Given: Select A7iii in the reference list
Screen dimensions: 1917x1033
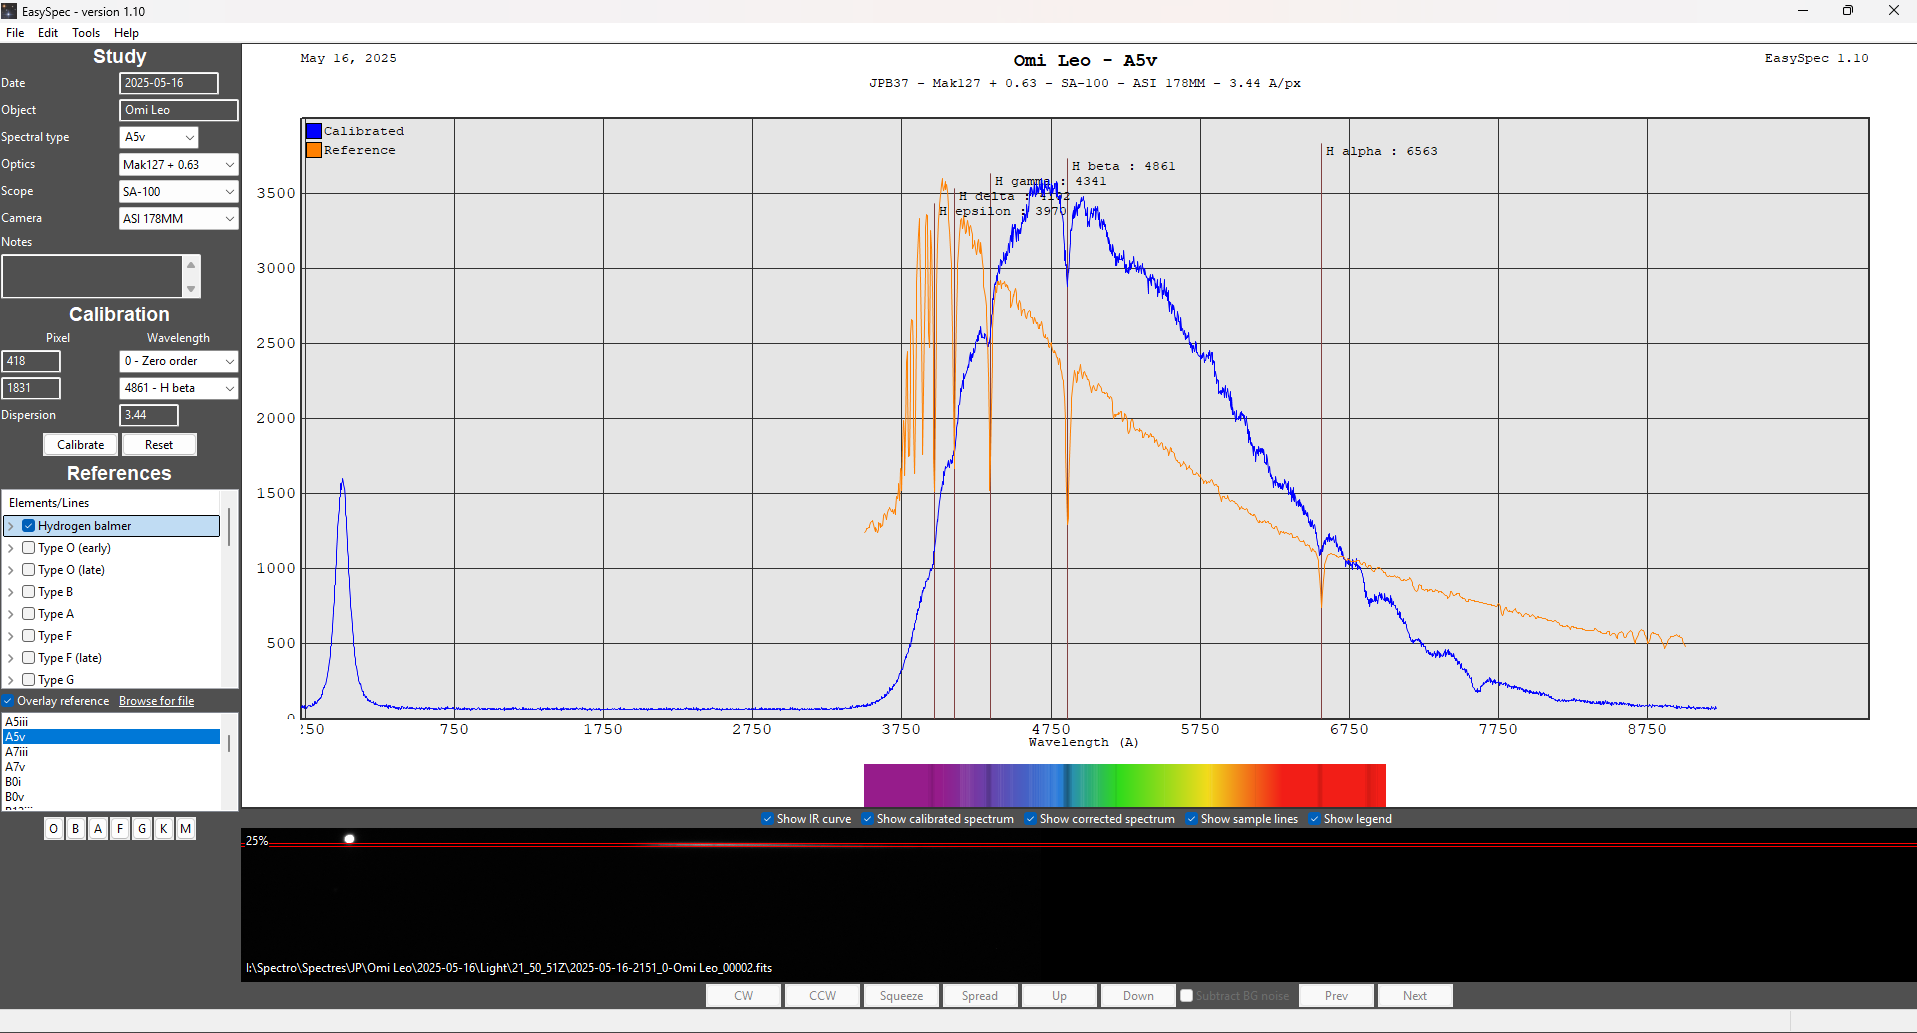Looking at the screenshot, I should click(111, 752).
